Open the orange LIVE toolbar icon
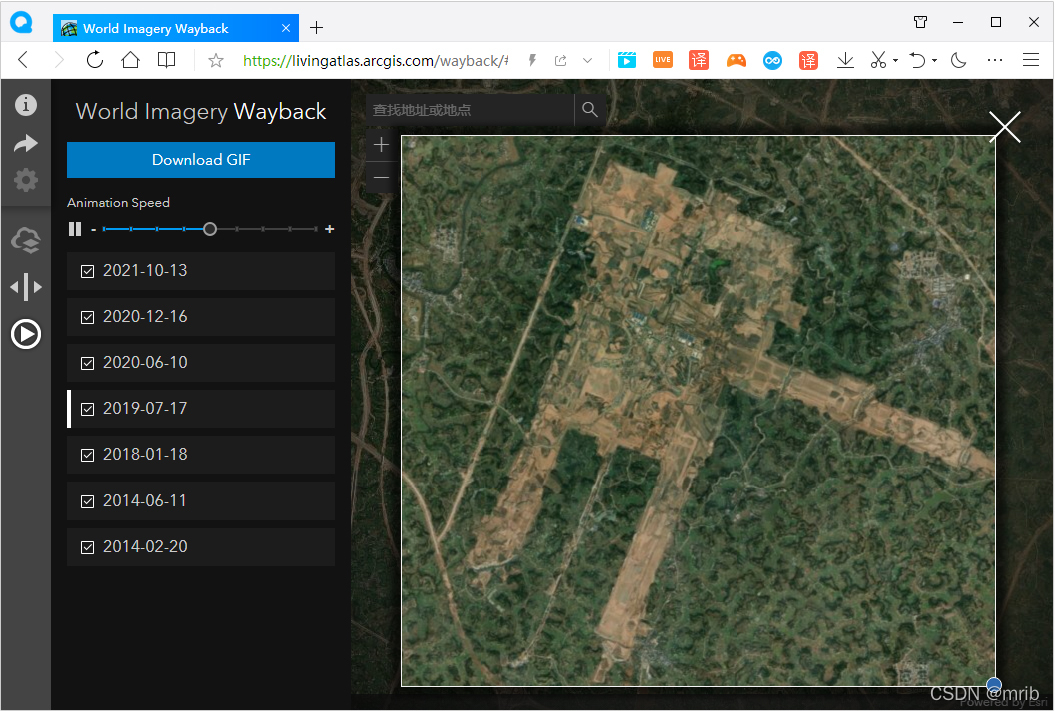Image resolution: width=1055 pixels, height=711 pixels. pyautogui.click(x=663, y=60)
